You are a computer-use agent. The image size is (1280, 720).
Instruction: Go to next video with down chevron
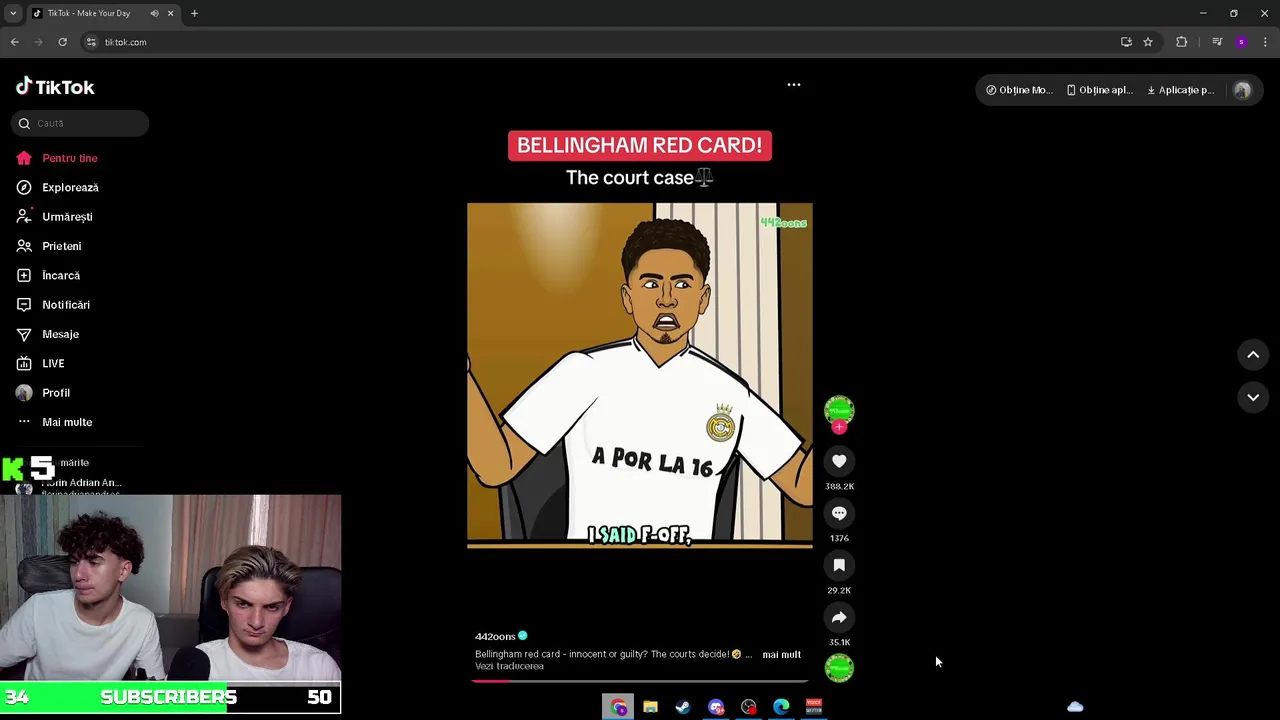pos(1253,397)
